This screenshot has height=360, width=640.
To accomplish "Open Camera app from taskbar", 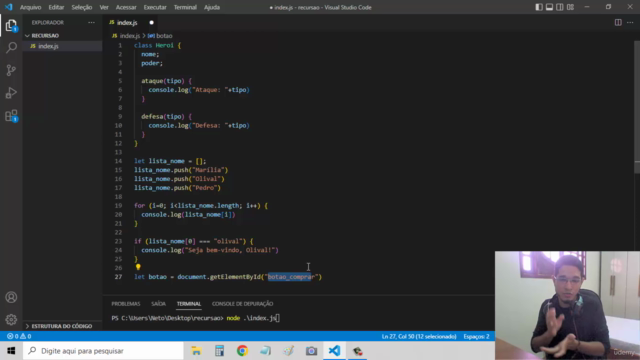I will click(311, 351).
